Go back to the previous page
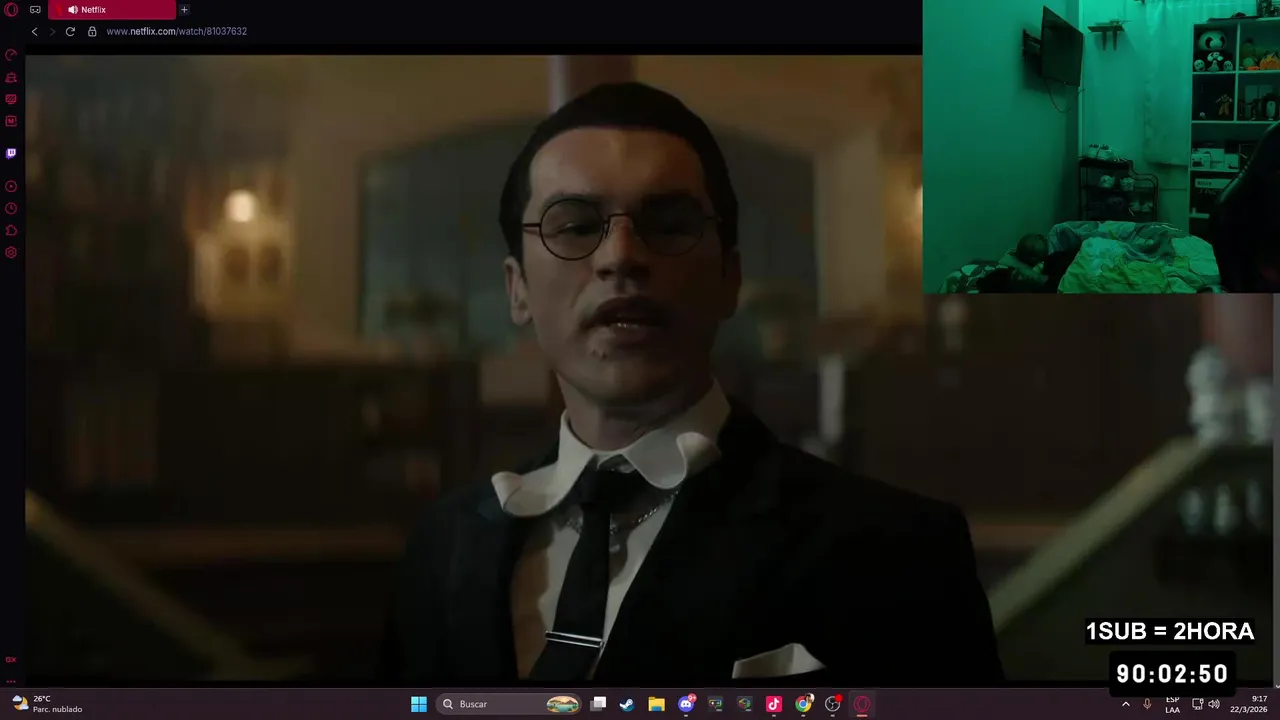 [x=34, y=31]
